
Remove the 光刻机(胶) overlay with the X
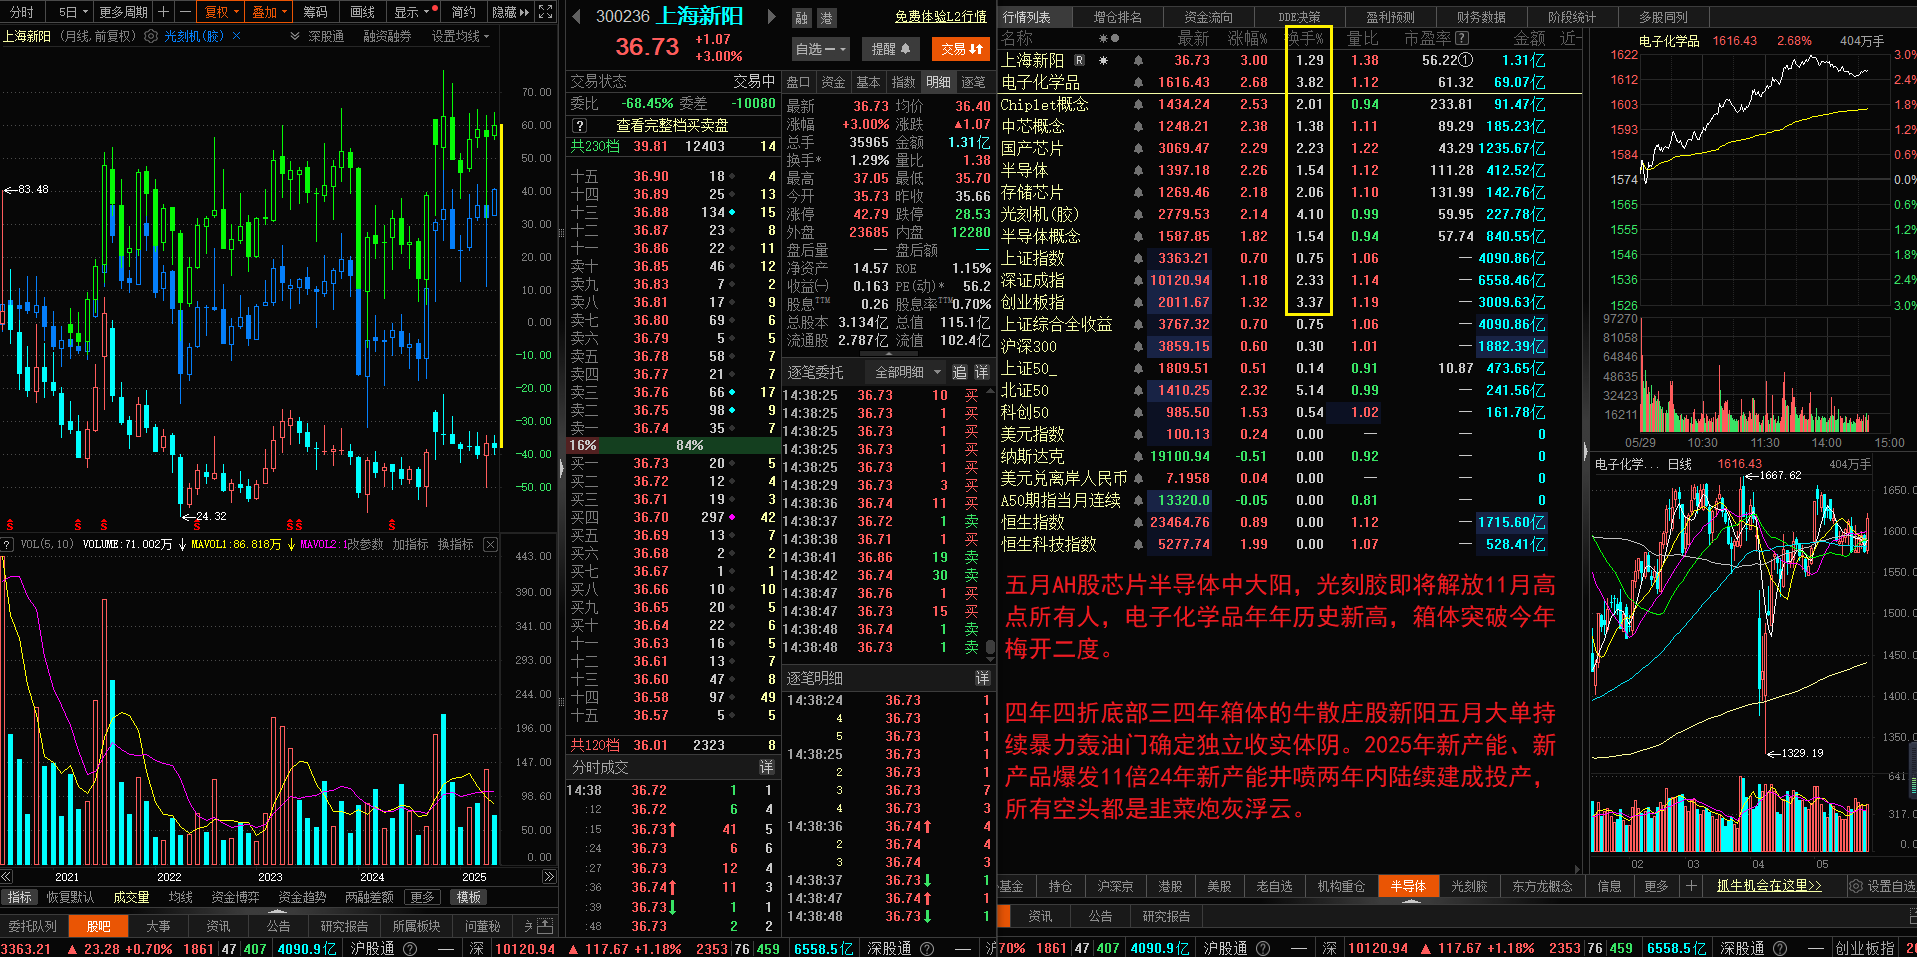pos(236,36)
